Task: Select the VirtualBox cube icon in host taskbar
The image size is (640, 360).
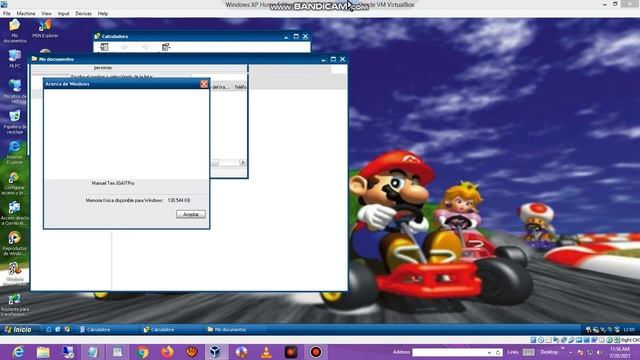Action: [216, 352]
